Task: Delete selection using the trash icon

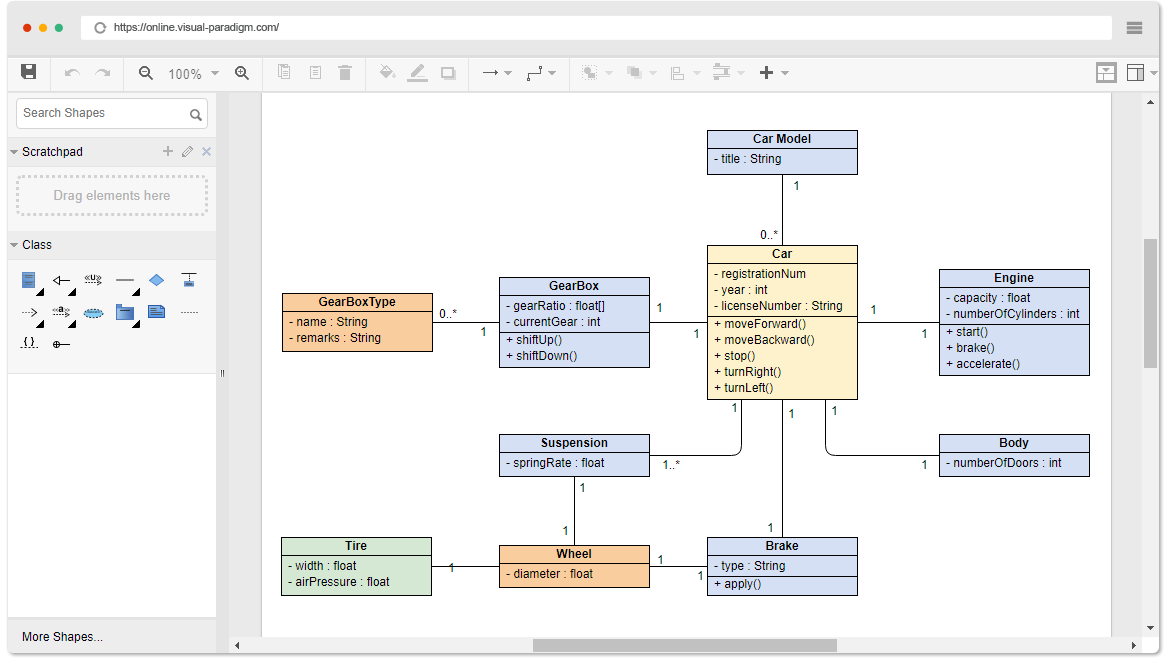Action: tap(345, 72)
